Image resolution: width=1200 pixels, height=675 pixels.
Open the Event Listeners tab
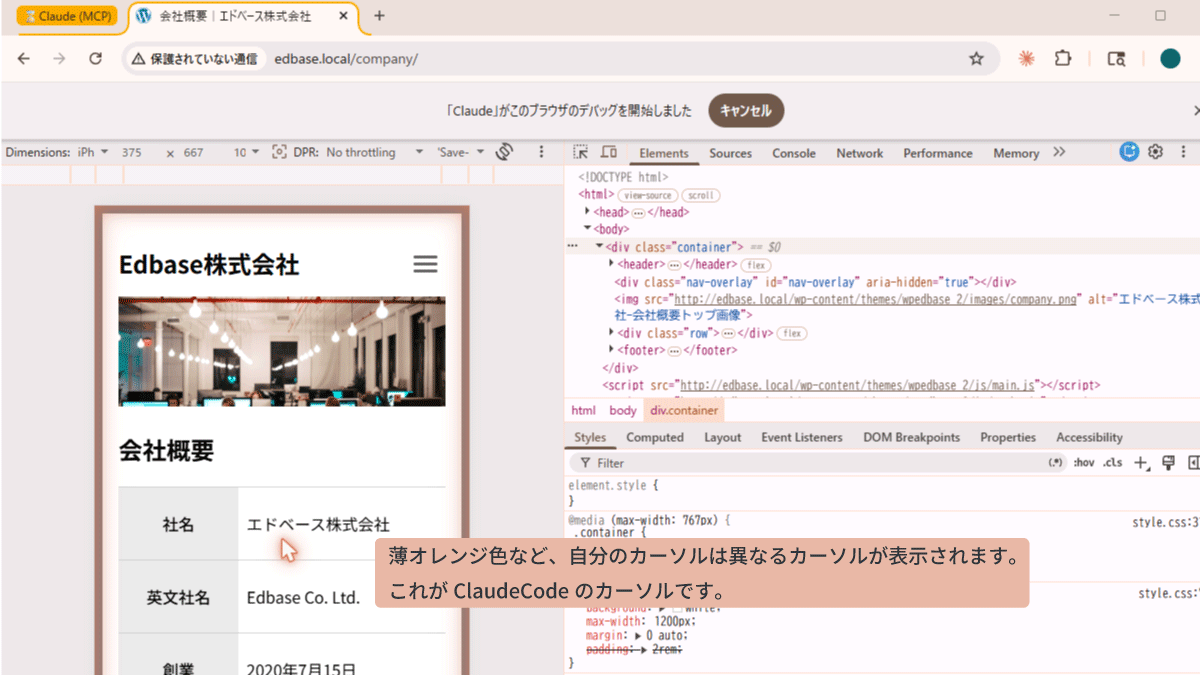[x=802, y=437]
